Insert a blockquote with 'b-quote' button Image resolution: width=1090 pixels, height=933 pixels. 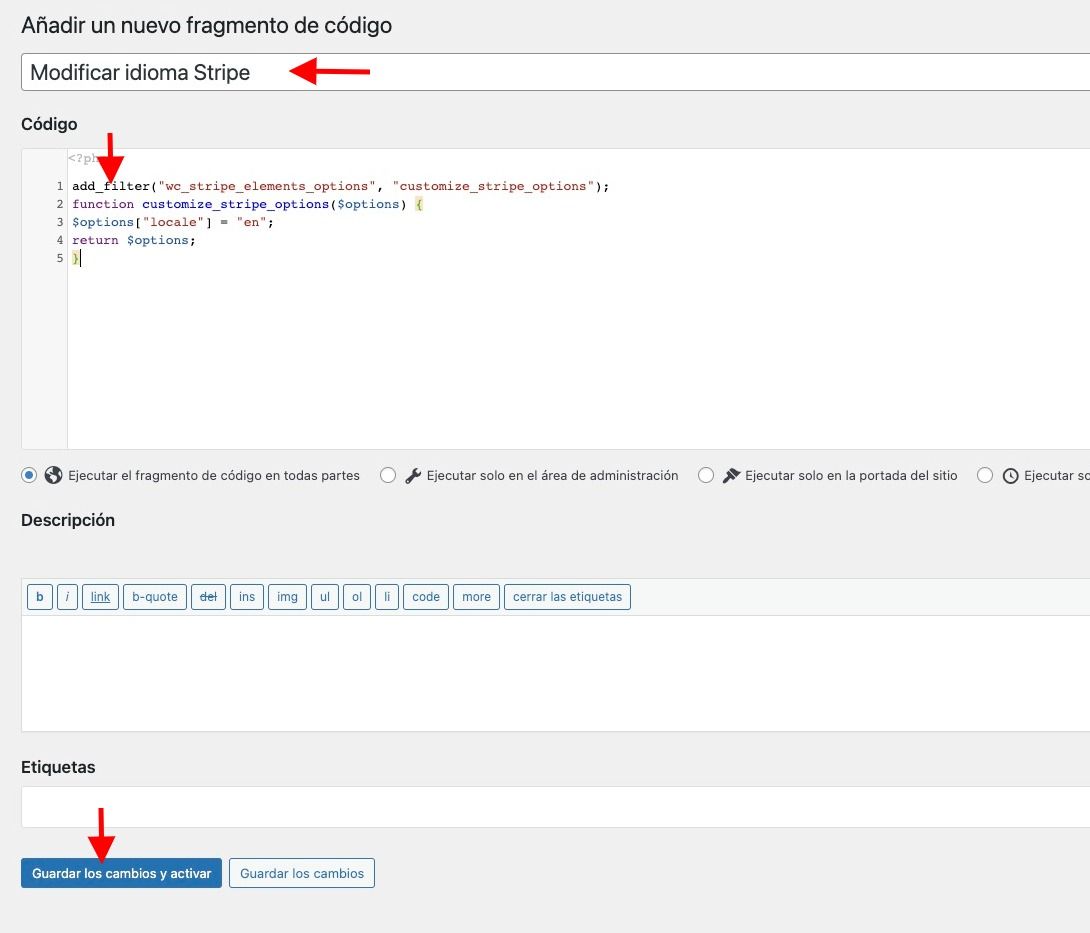(155, 597)
